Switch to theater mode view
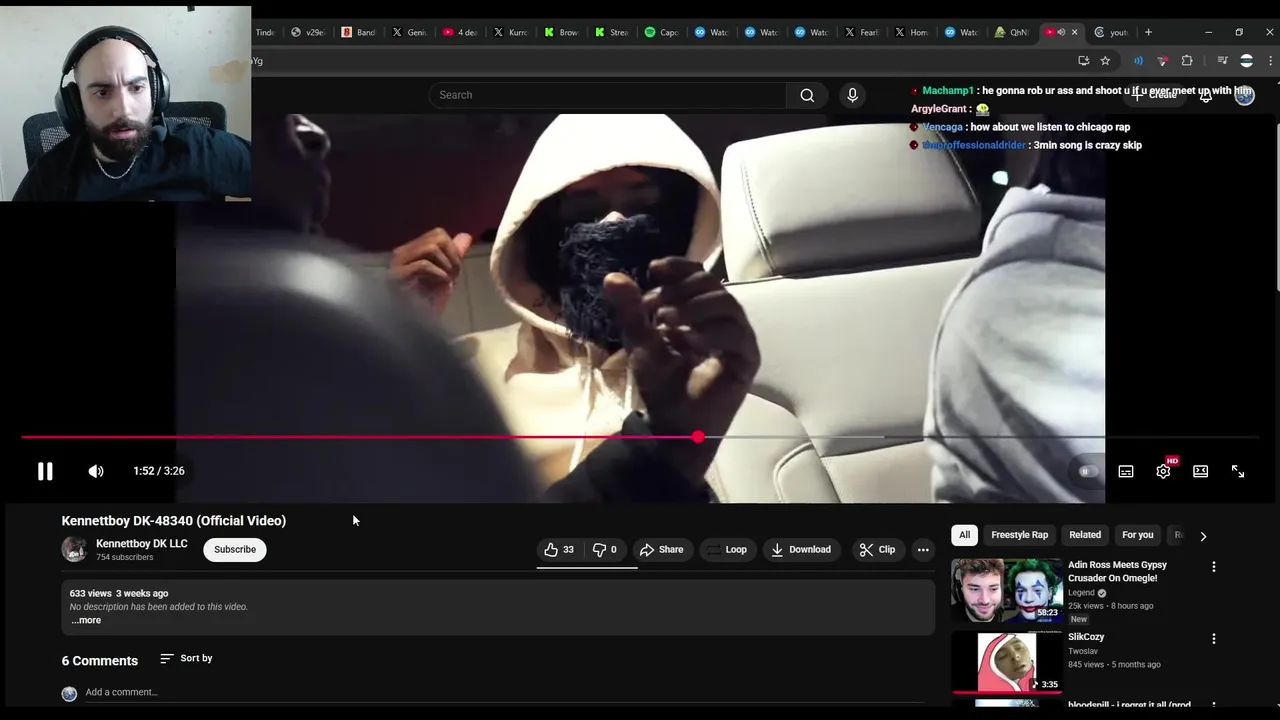The image size is (1280, 720). pyautogui.click(x=1200, y=471)
